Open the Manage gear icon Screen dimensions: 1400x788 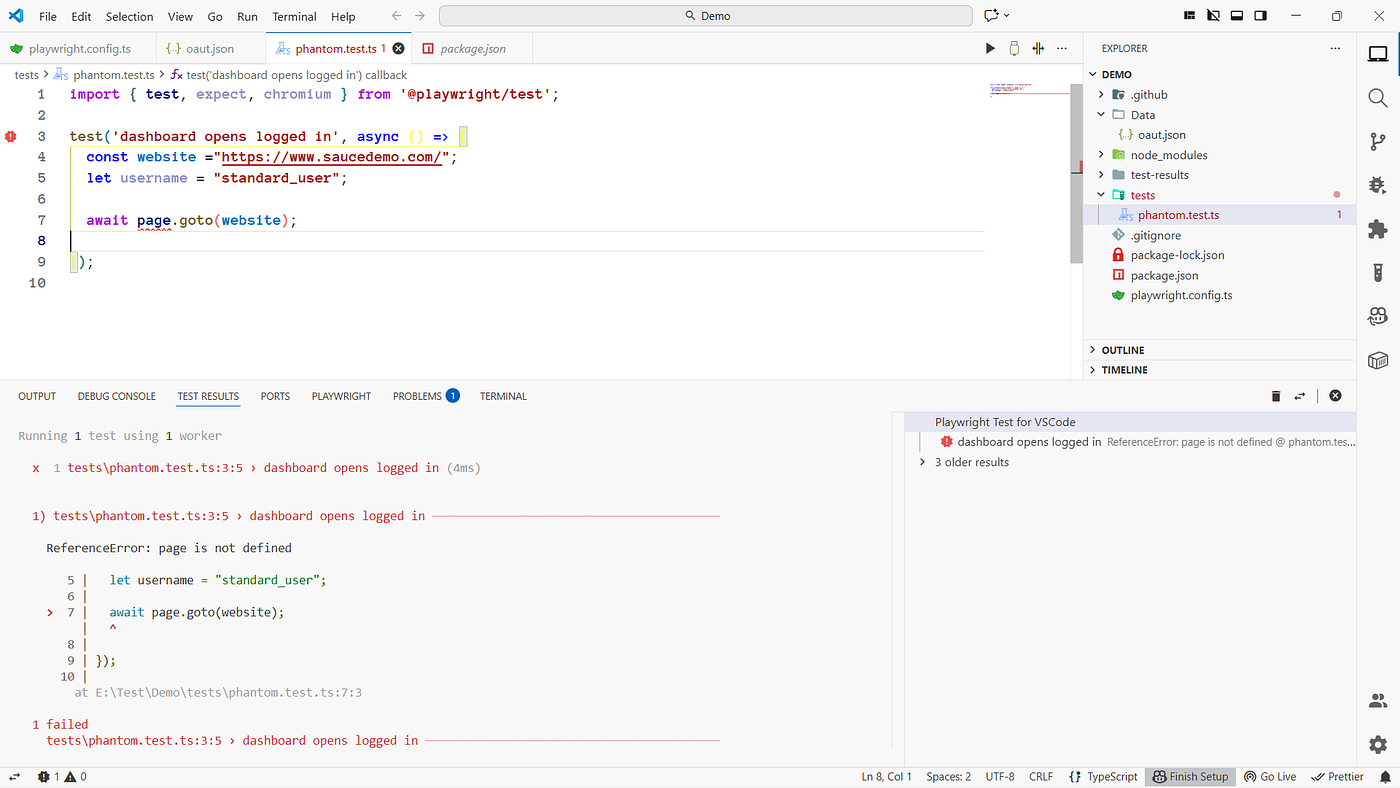coord(1378,745)
